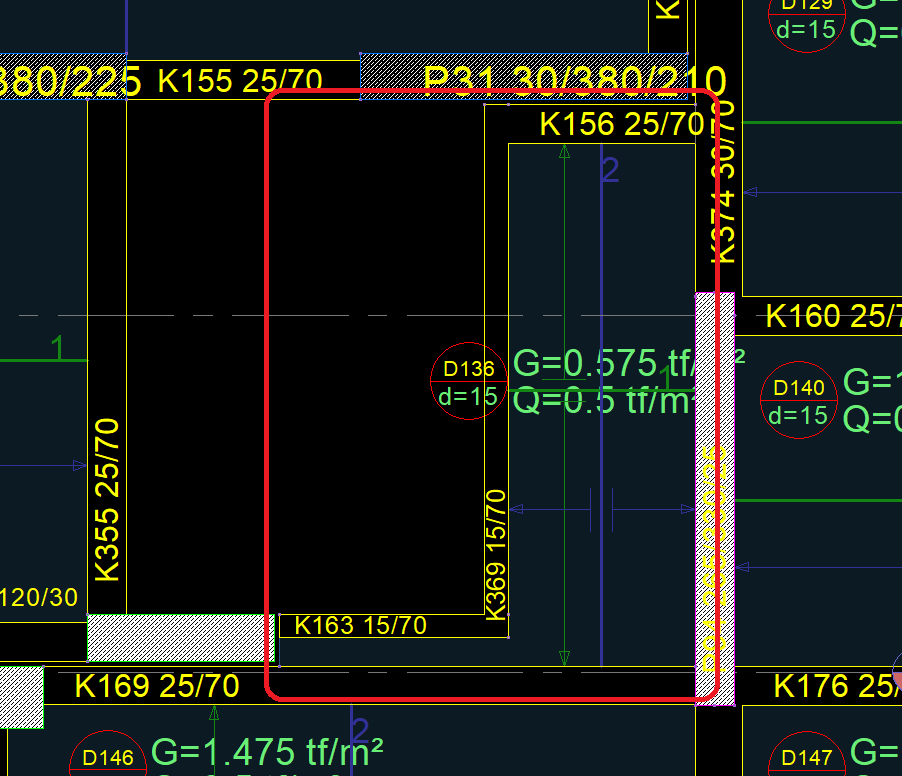Click d=15 under the D129 tag

pos(806,29)
